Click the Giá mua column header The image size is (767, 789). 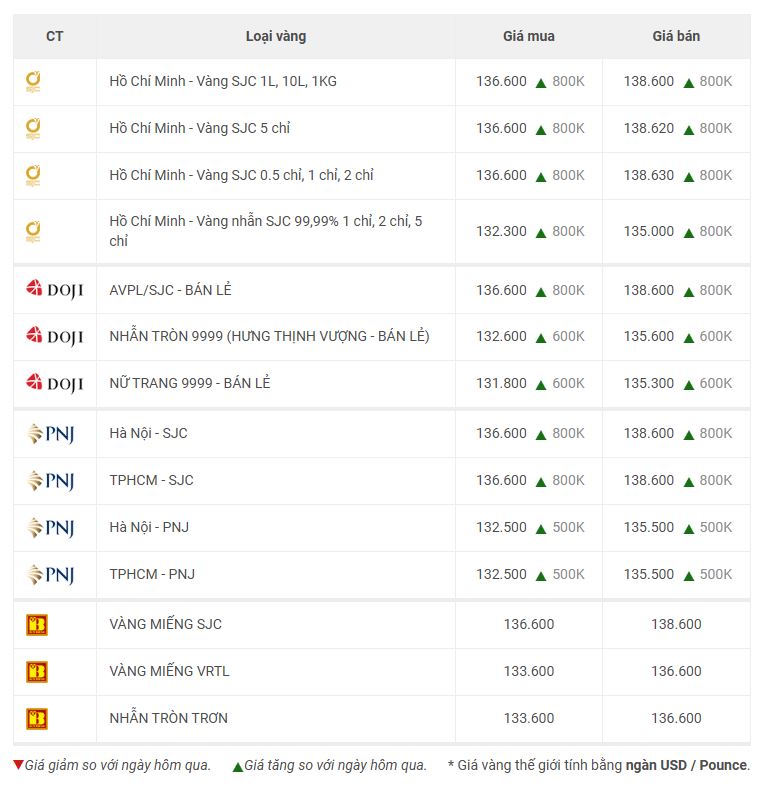tap(528, 36)
